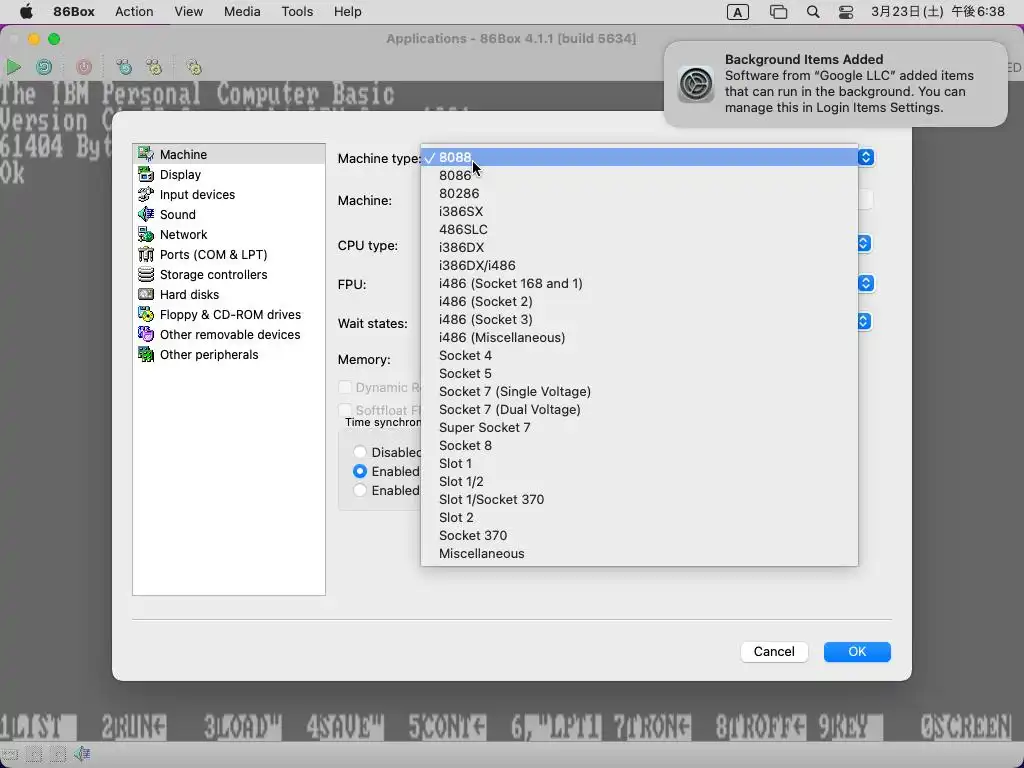The image size is (1024, 768).
Task: Open the FPU dropdown
Action: [866, 283]
